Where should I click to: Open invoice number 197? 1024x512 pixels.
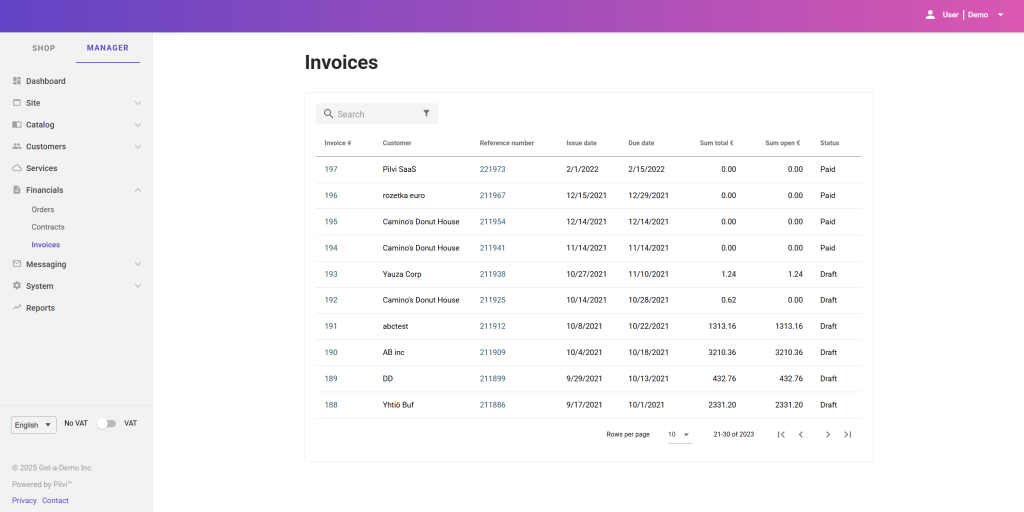[x=331, y=170]
